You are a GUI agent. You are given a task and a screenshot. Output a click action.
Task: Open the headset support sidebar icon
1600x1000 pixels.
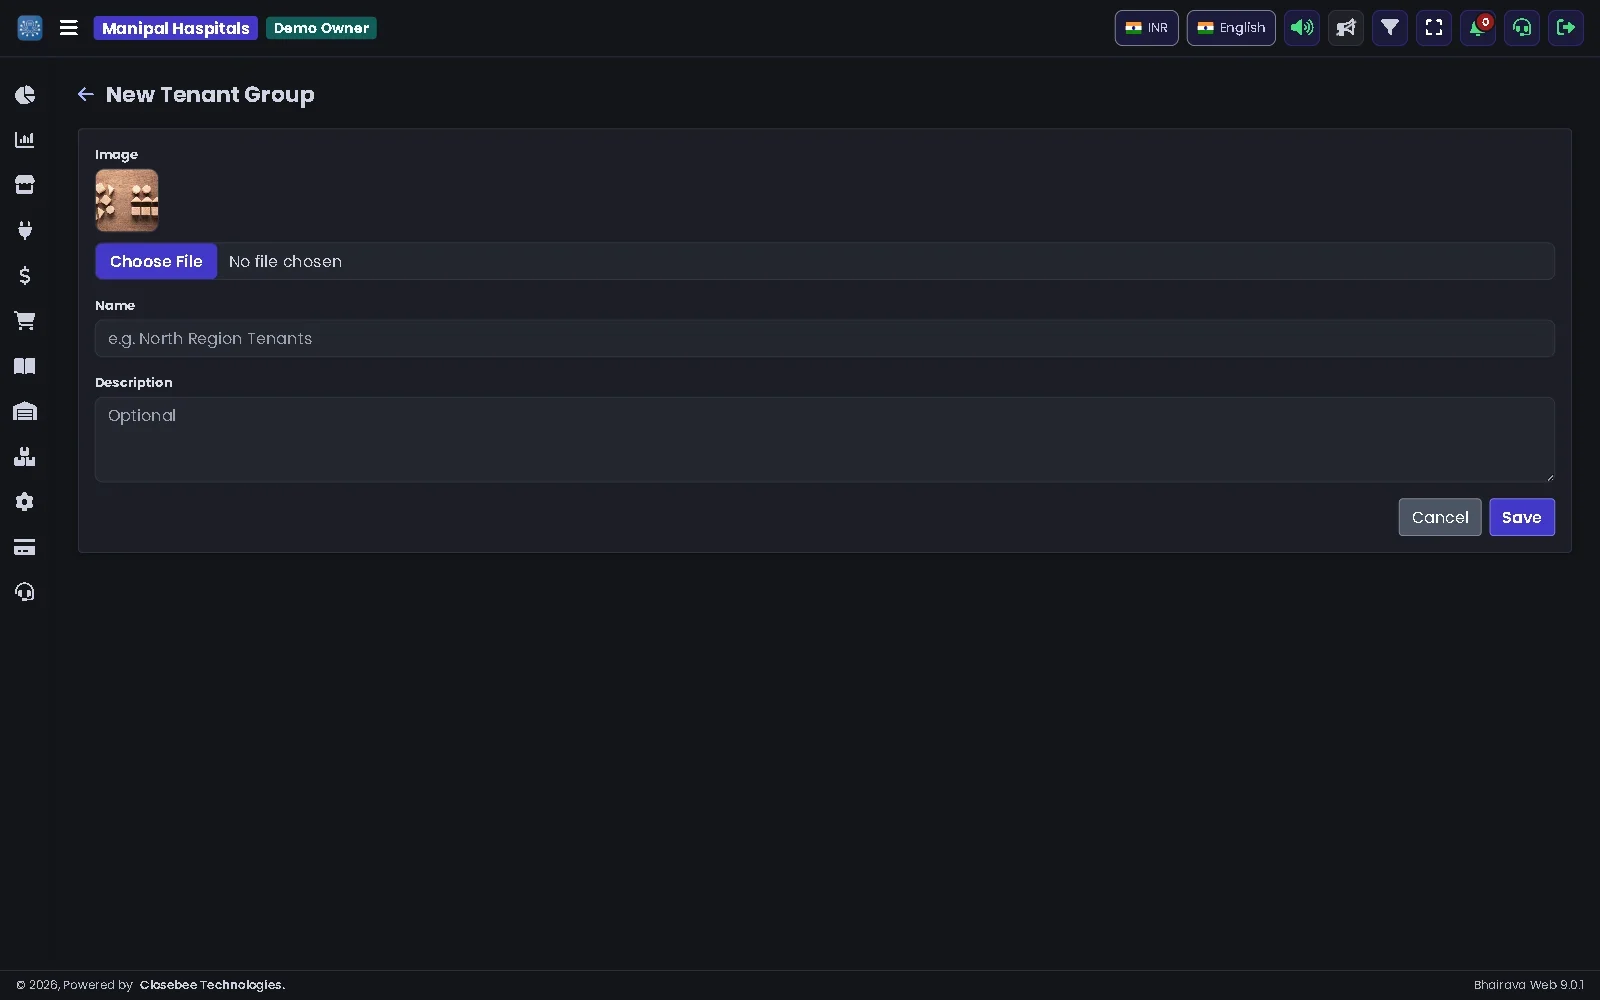click(25, 592)
